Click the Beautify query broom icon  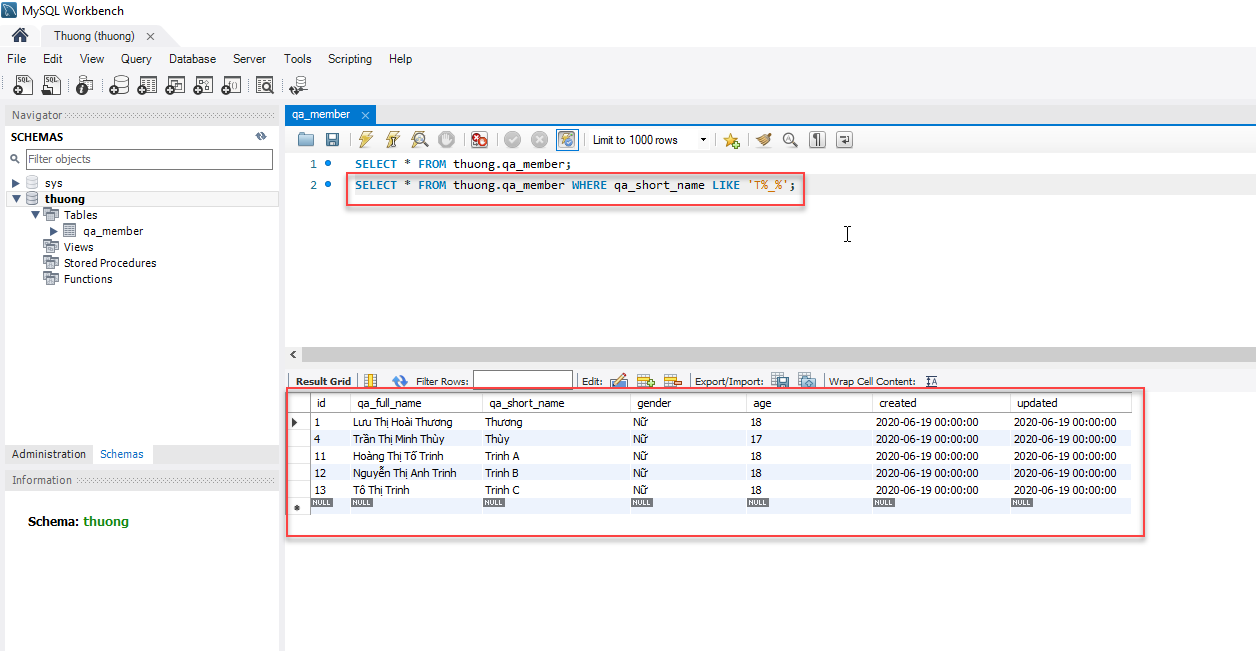764,140
